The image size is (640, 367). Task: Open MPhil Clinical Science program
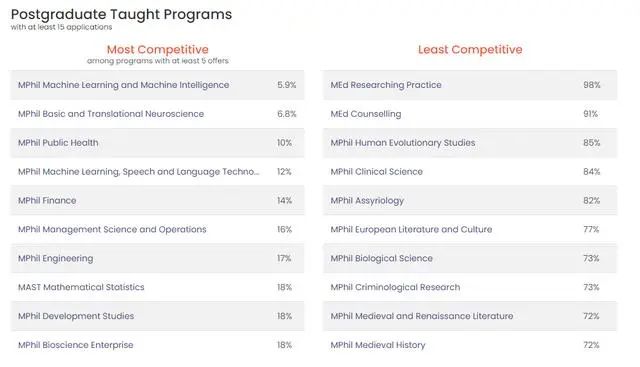[377, 172]
